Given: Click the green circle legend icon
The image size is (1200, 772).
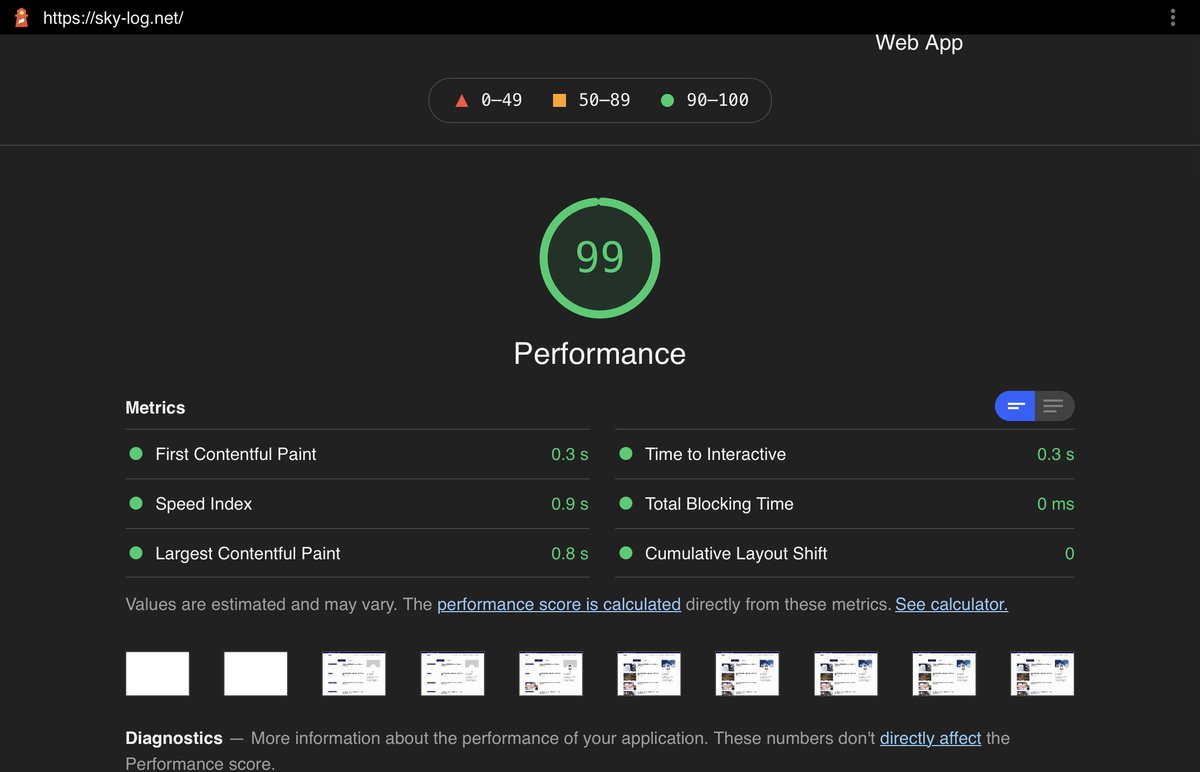Looking at the screenshot, I should [667, 100].
